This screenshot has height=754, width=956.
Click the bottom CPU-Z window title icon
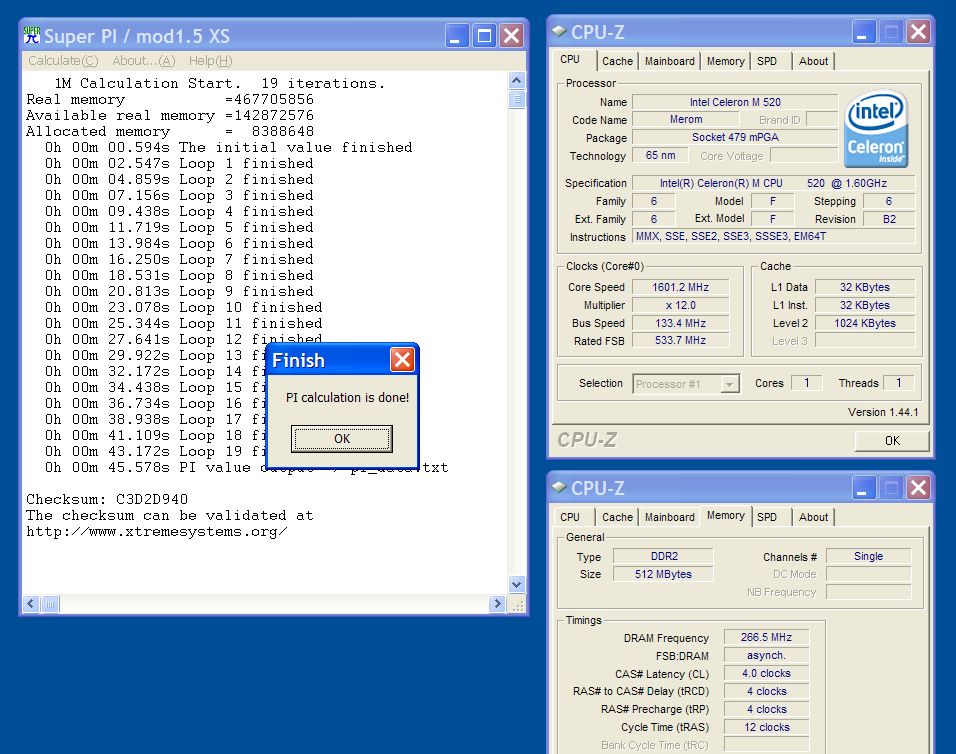pyautogui.click(x=559, y=487)
